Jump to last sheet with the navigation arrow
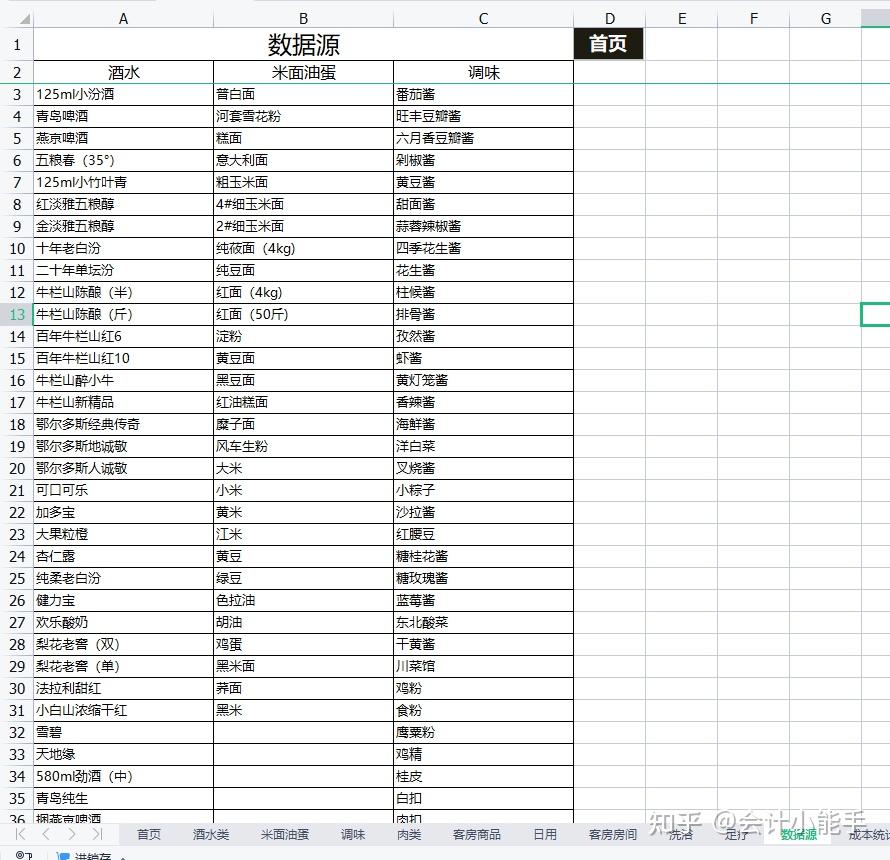 [97, 834]
